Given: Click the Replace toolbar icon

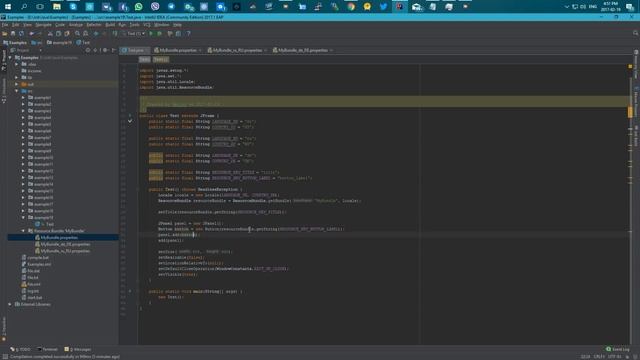Looking at the screenshot, I should point(85,33).
